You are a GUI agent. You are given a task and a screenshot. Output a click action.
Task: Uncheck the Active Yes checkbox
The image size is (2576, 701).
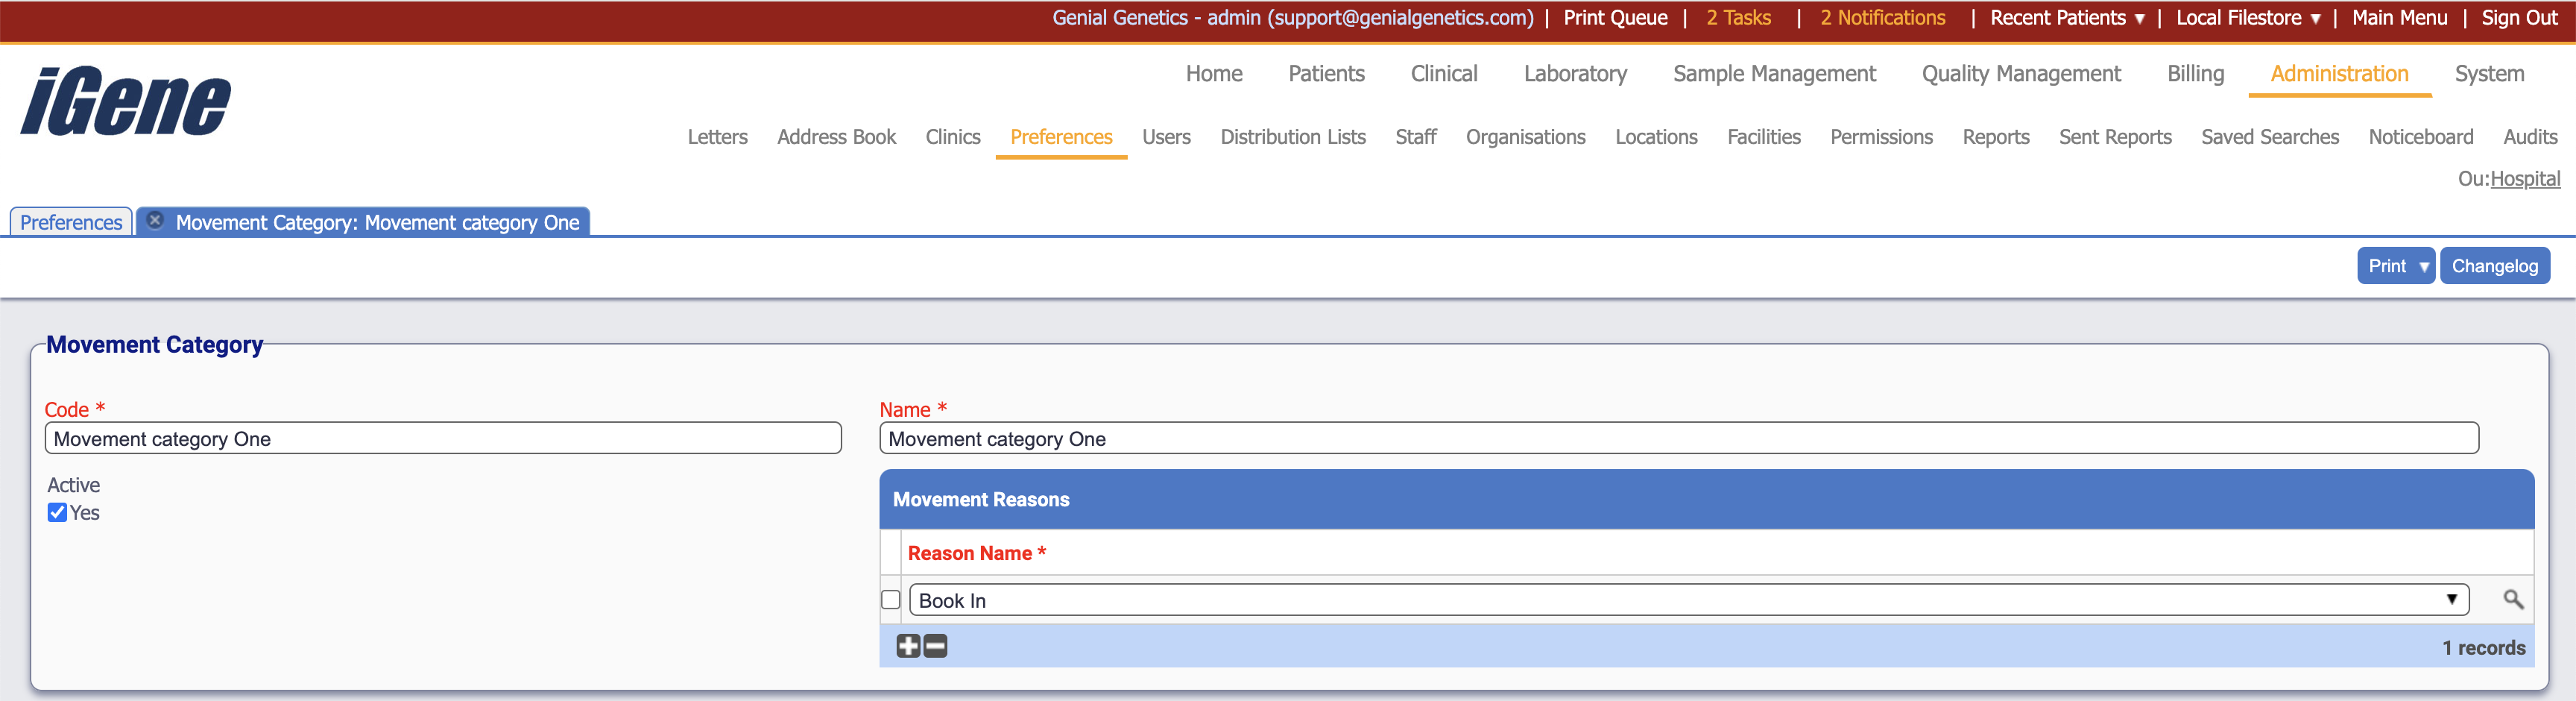tap(58, 513)
